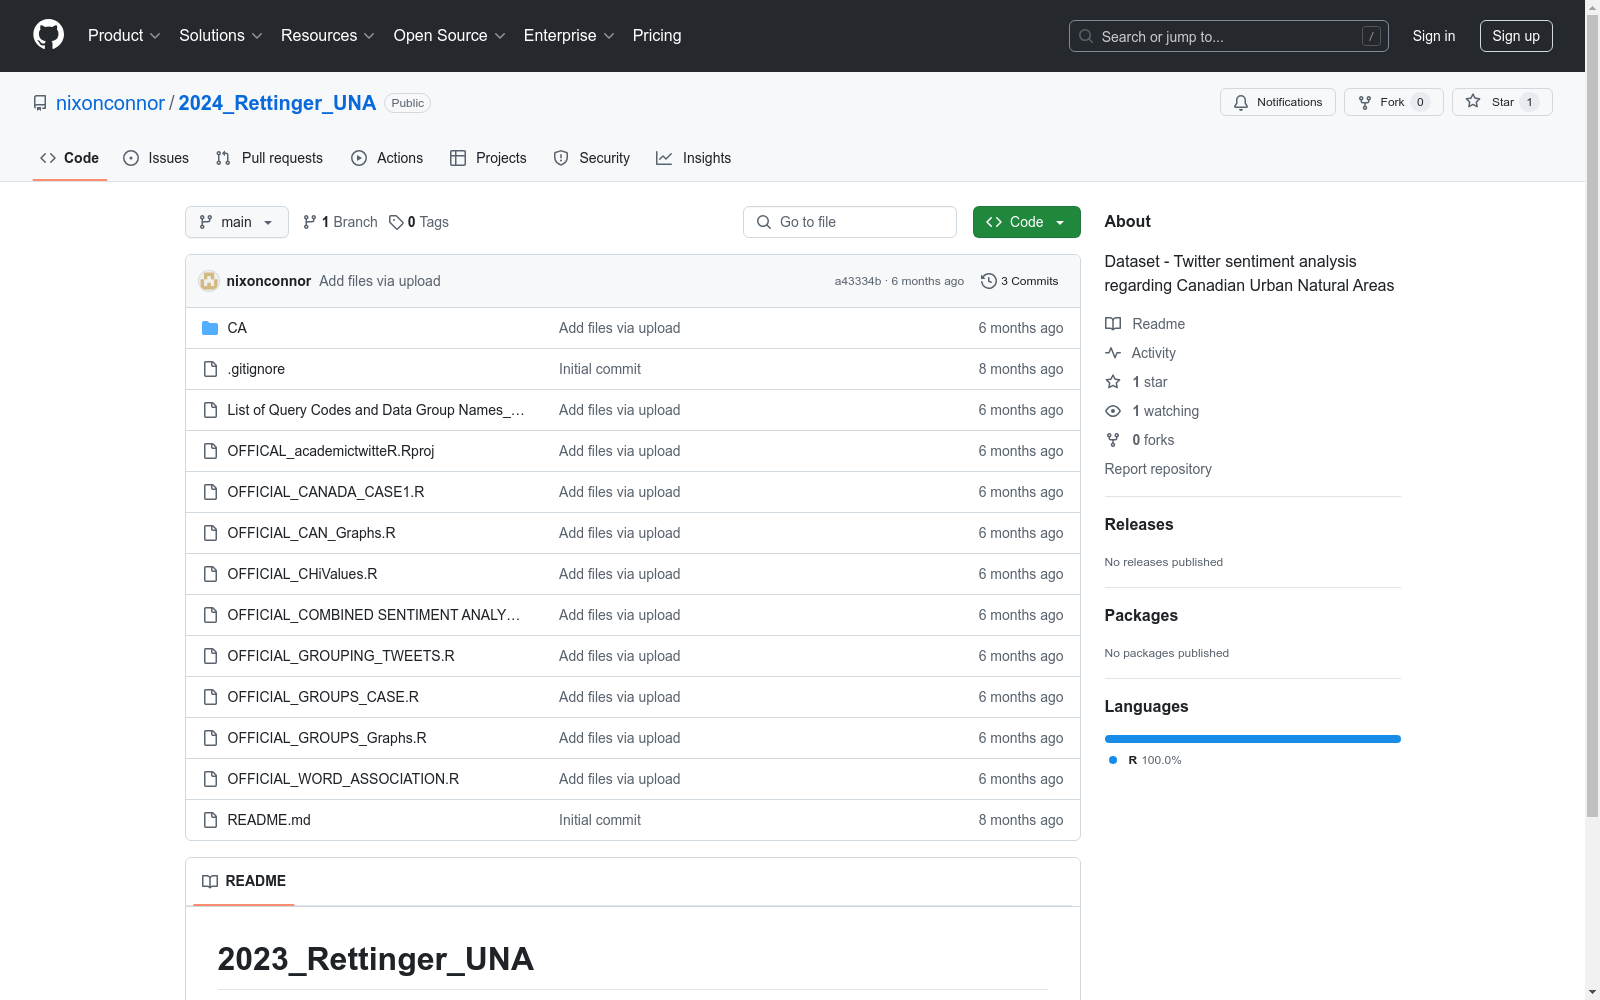Click the 2024_Rettinger_UNA repository name

[277, 103]
